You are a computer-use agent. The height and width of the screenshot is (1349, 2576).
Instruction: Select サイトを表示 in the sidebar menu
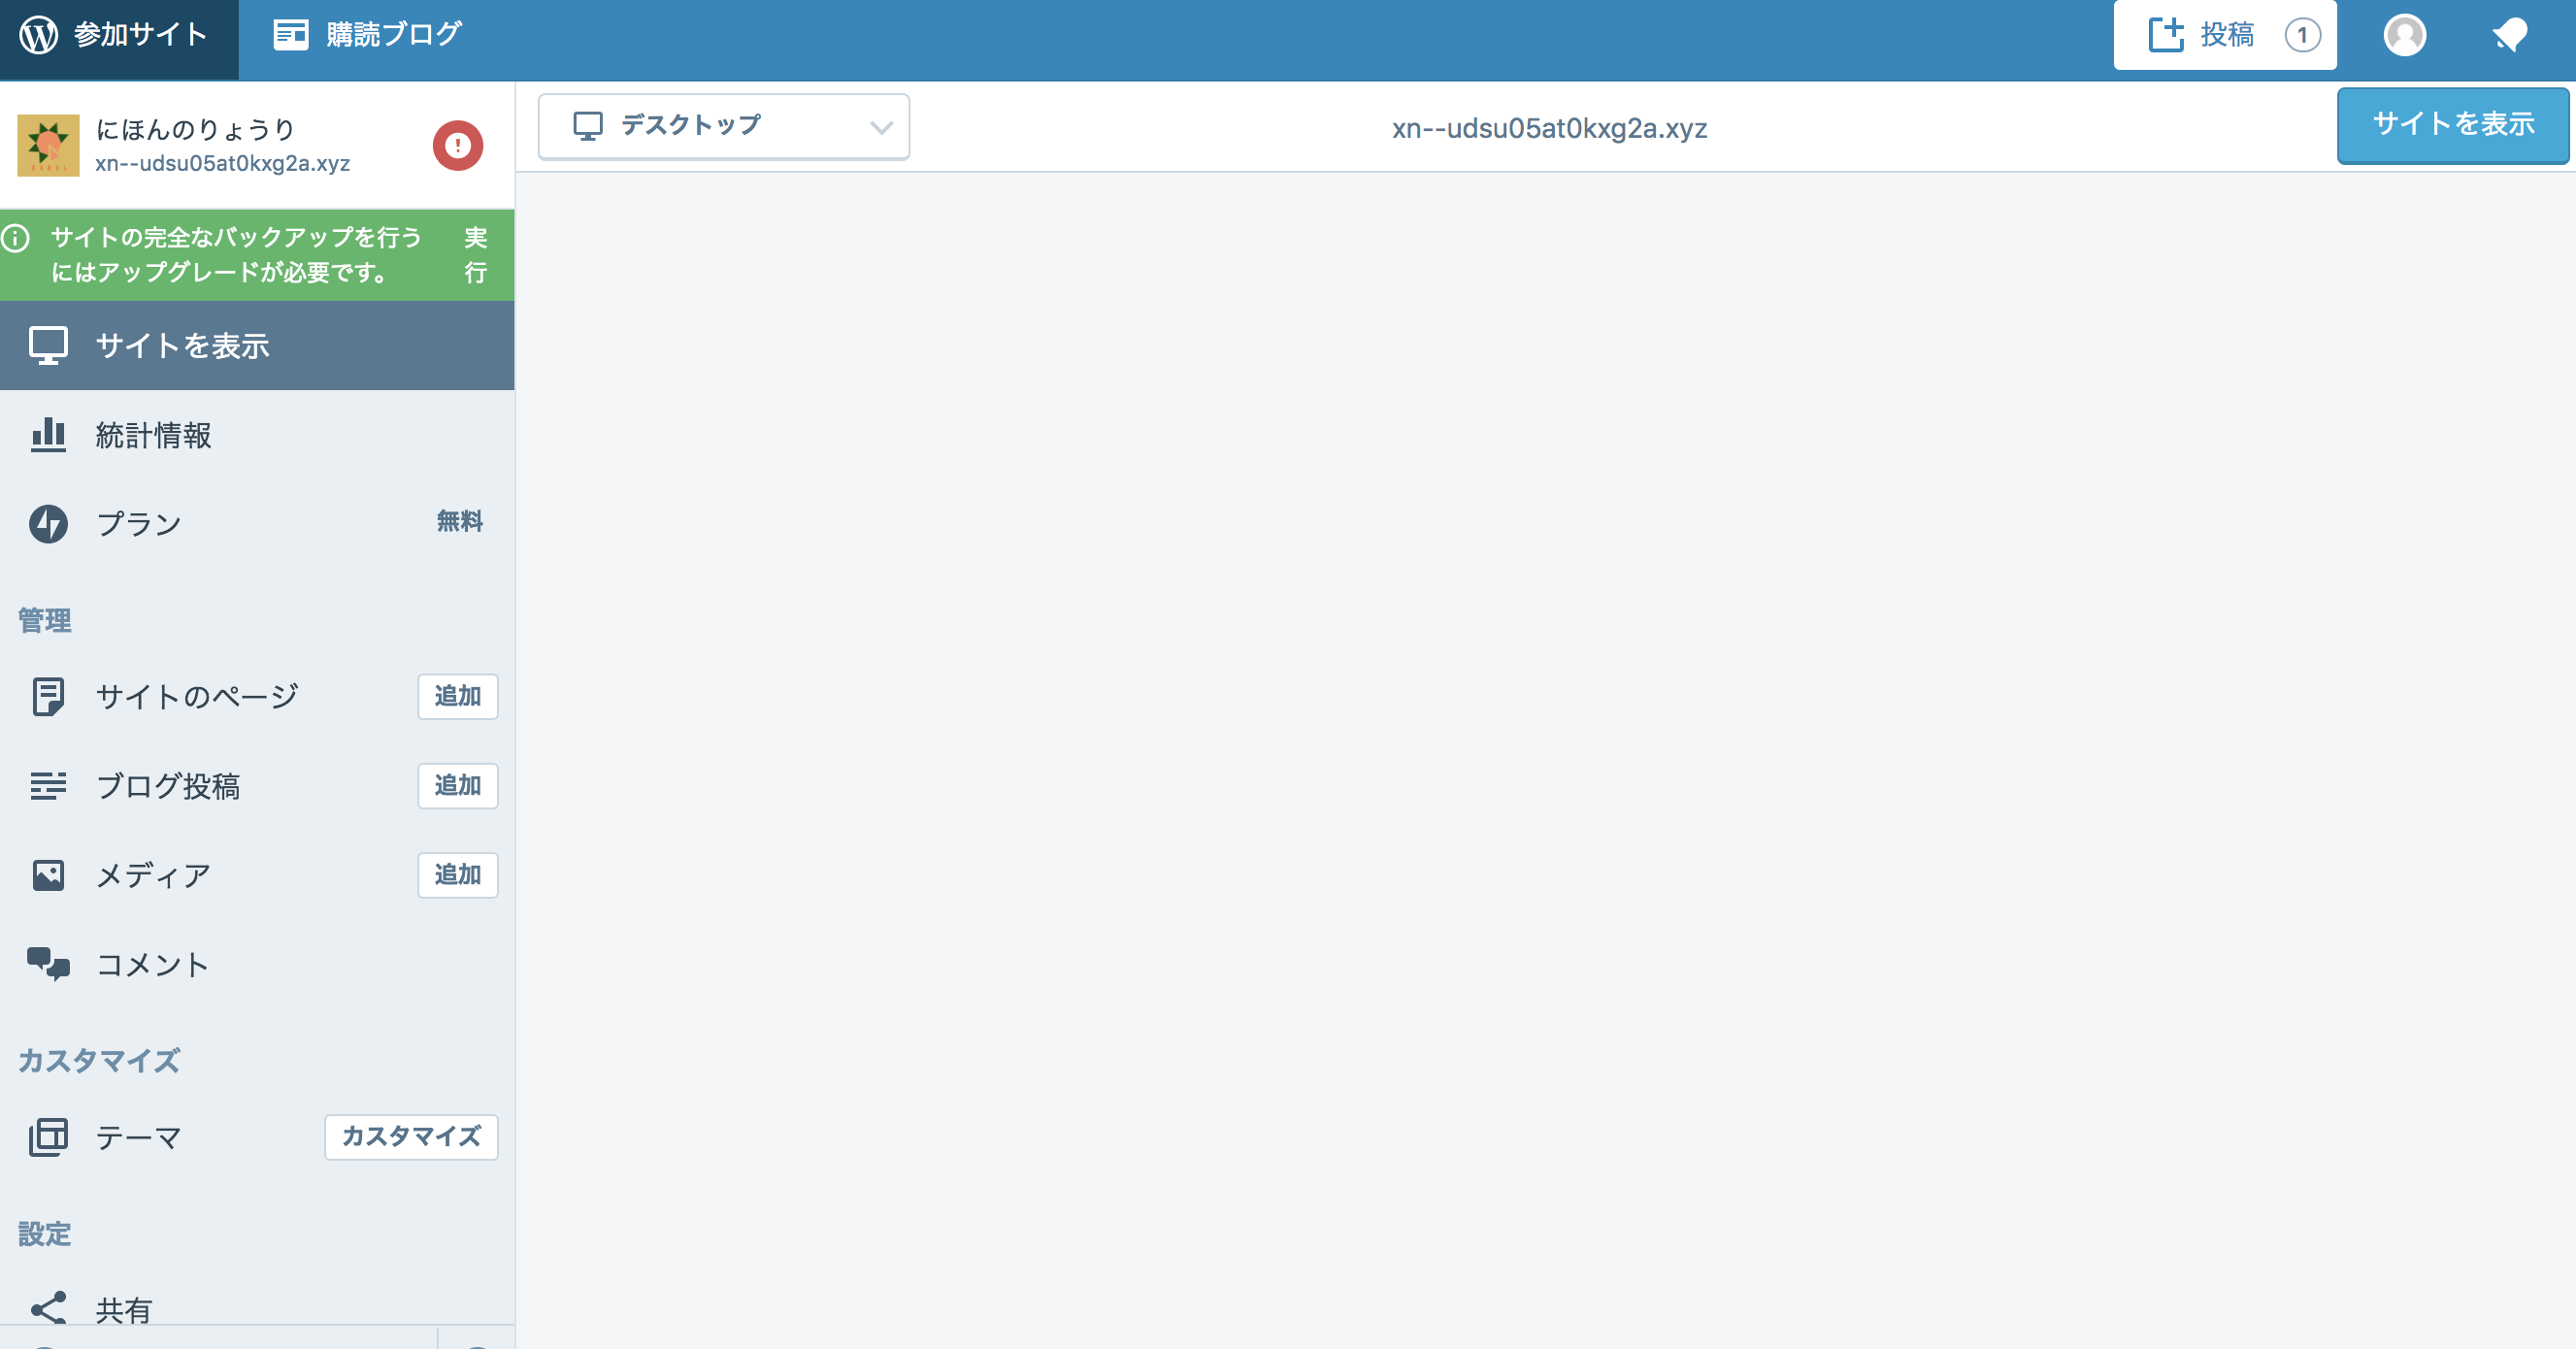[x=182, y=346]
